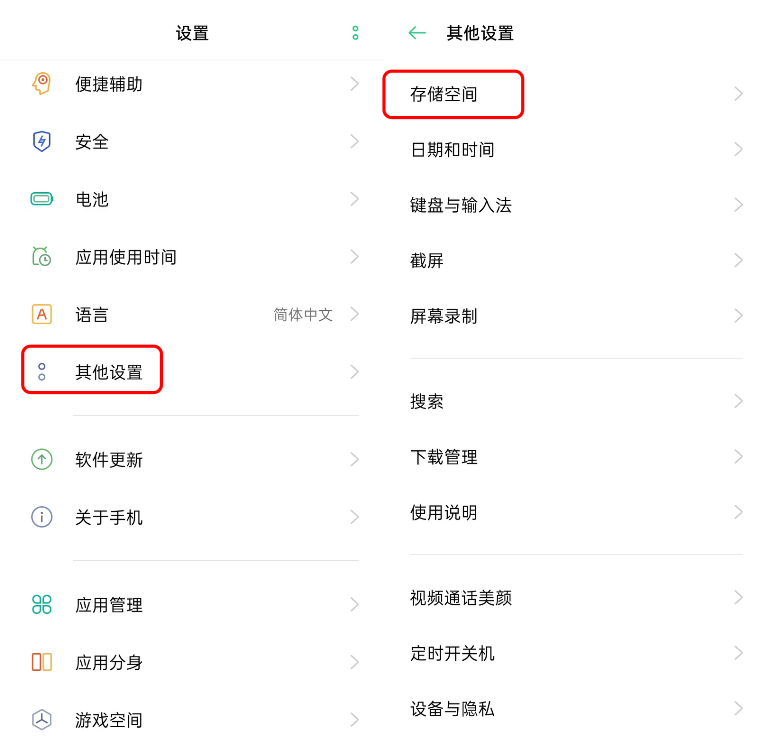The image size is (769, 753).
Task: Click the 关于手机 info icon
Action: (41, 517)
